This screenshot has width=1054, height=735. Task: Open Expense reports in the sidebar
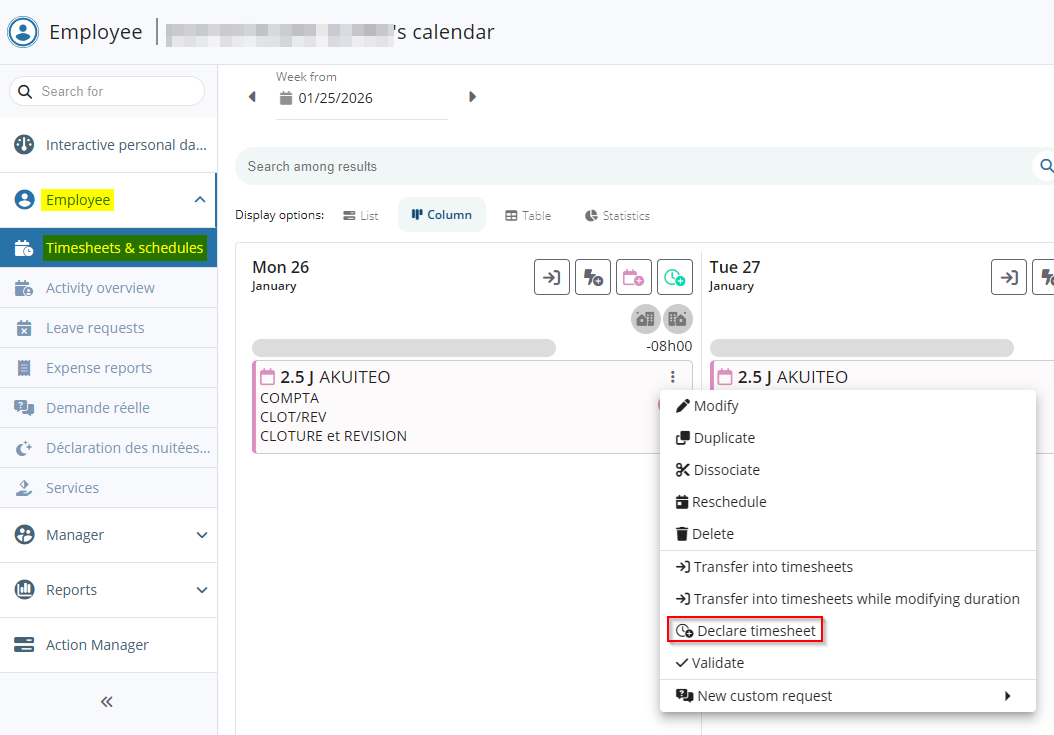(x=99, y=368)
